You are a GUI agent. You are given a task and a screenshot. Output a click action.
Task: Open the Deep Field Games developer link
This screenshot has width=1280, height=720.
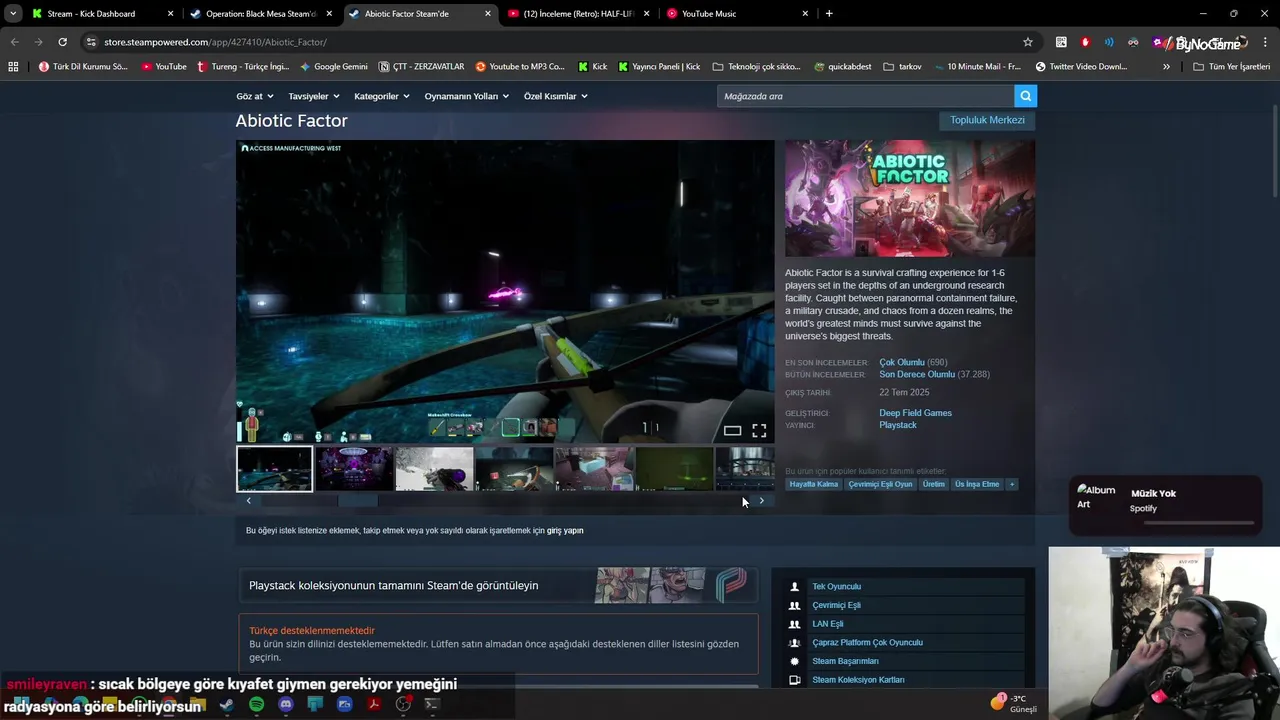tap(915, 413)
